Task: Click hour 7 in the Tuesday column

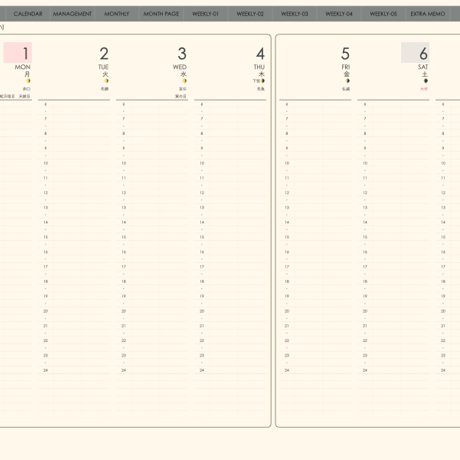Action: click(x=46, y=119)
